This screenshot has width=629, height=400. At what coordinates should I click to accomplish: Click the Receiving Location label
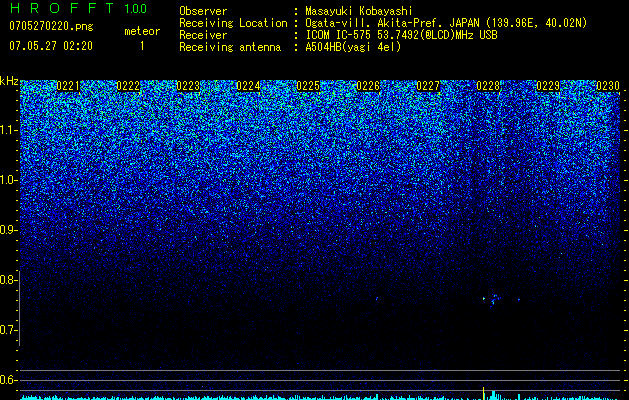coord(233,23)
